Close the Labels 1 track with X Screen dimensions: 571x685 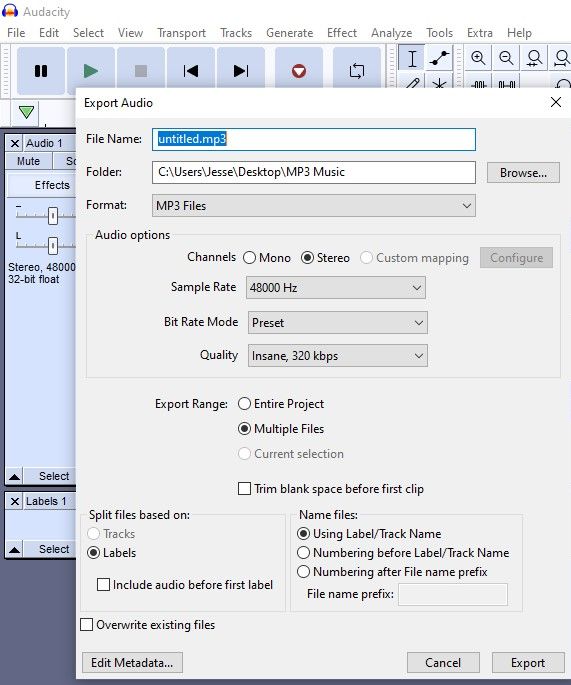[x=14, y=501]
